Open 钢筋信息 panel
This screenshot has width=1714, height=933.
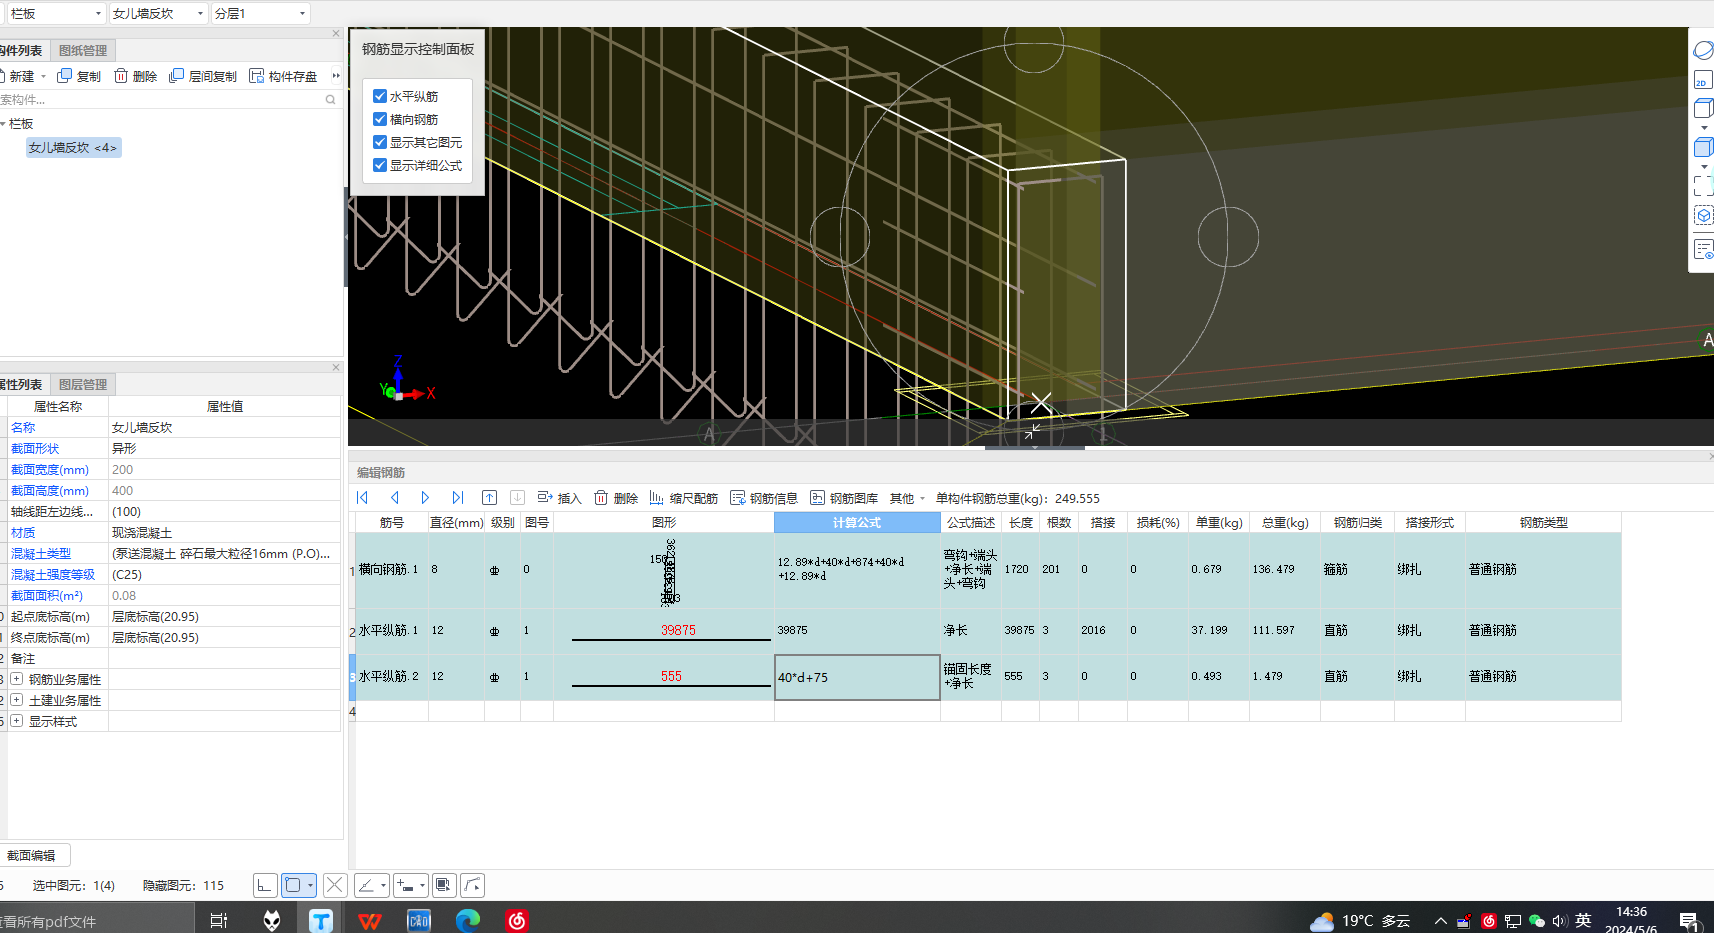click(x=764, y=498)
